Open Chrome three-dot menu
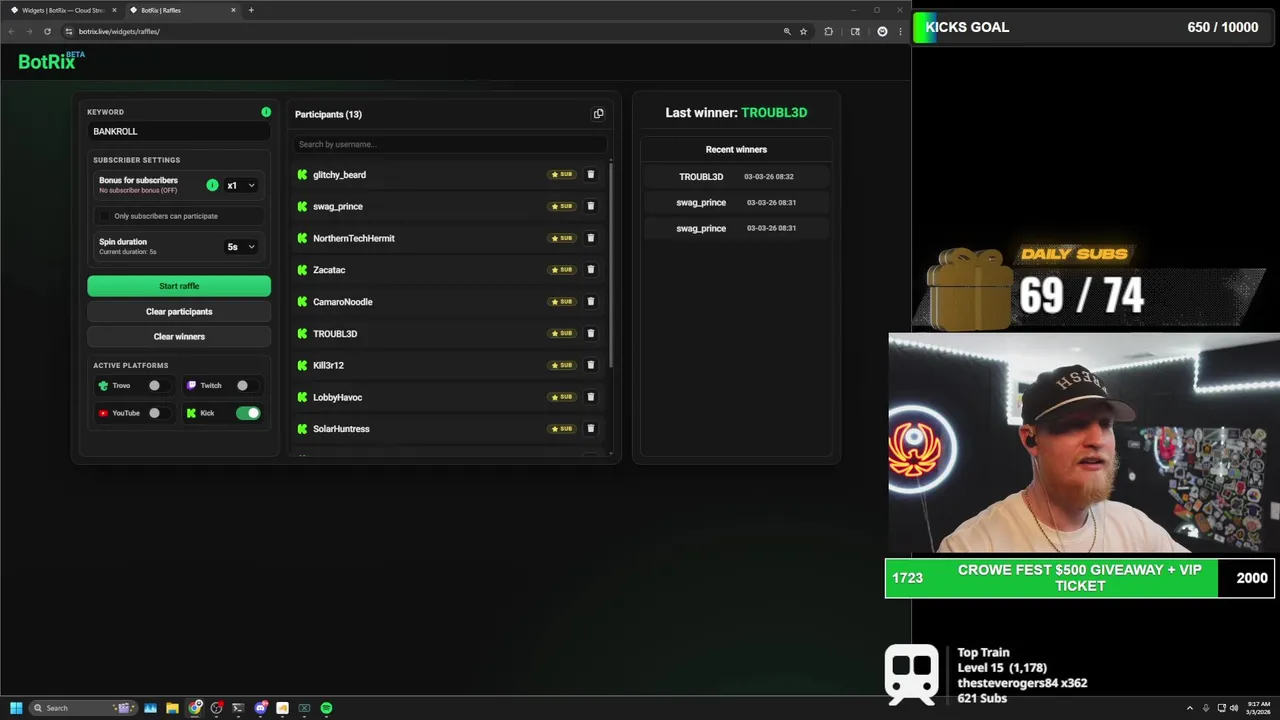Viewport: 1280px width, 720px height. point(899,31)
